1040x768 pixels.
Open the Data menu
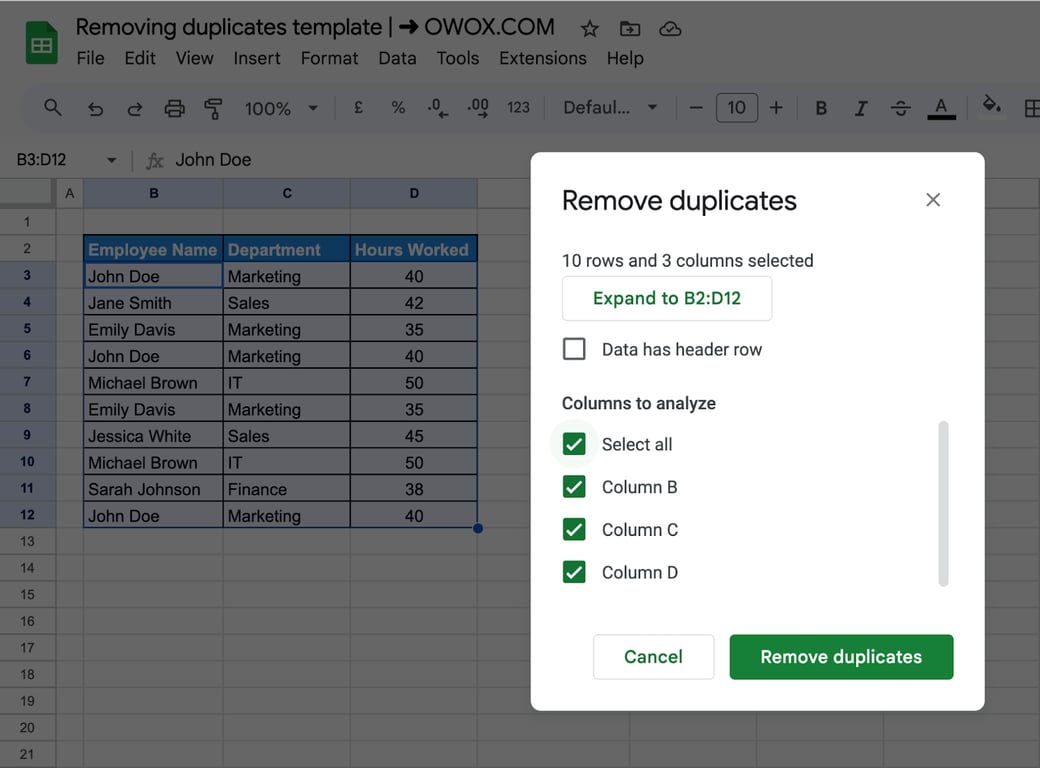[x=397, y=58]
